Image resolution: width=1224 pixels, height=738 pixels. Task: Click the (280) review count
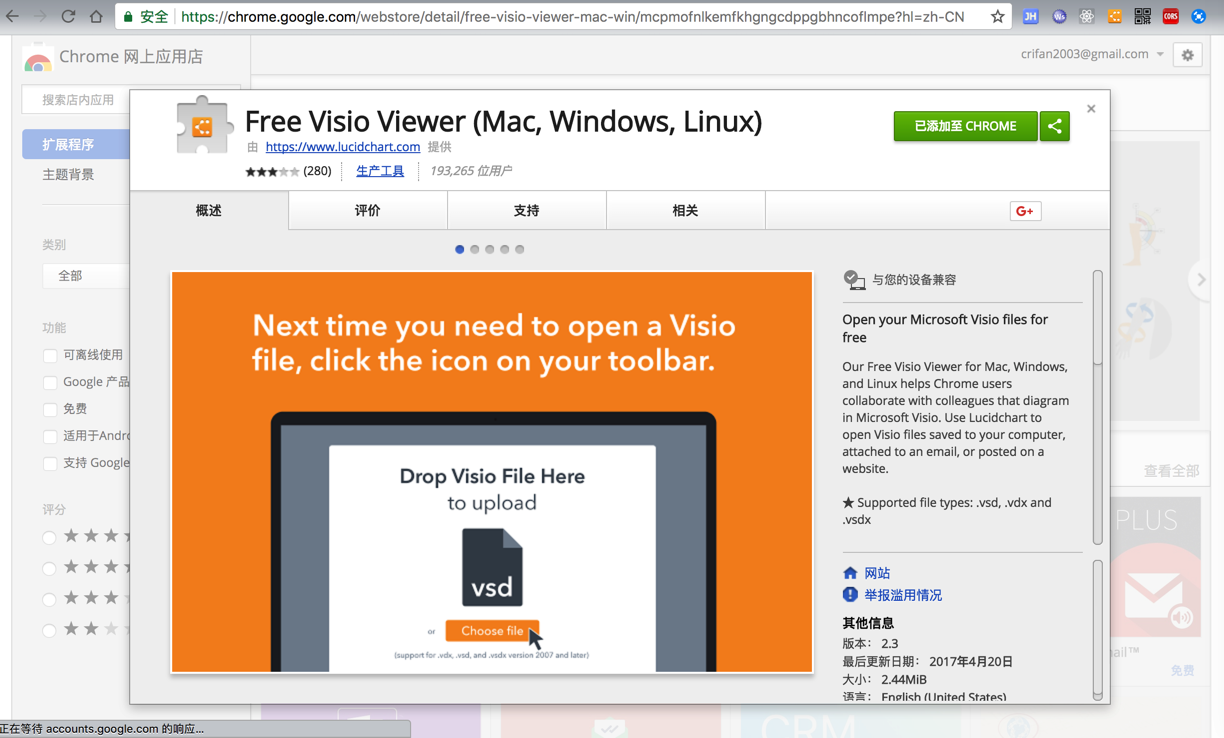click(x=317, y=171)
